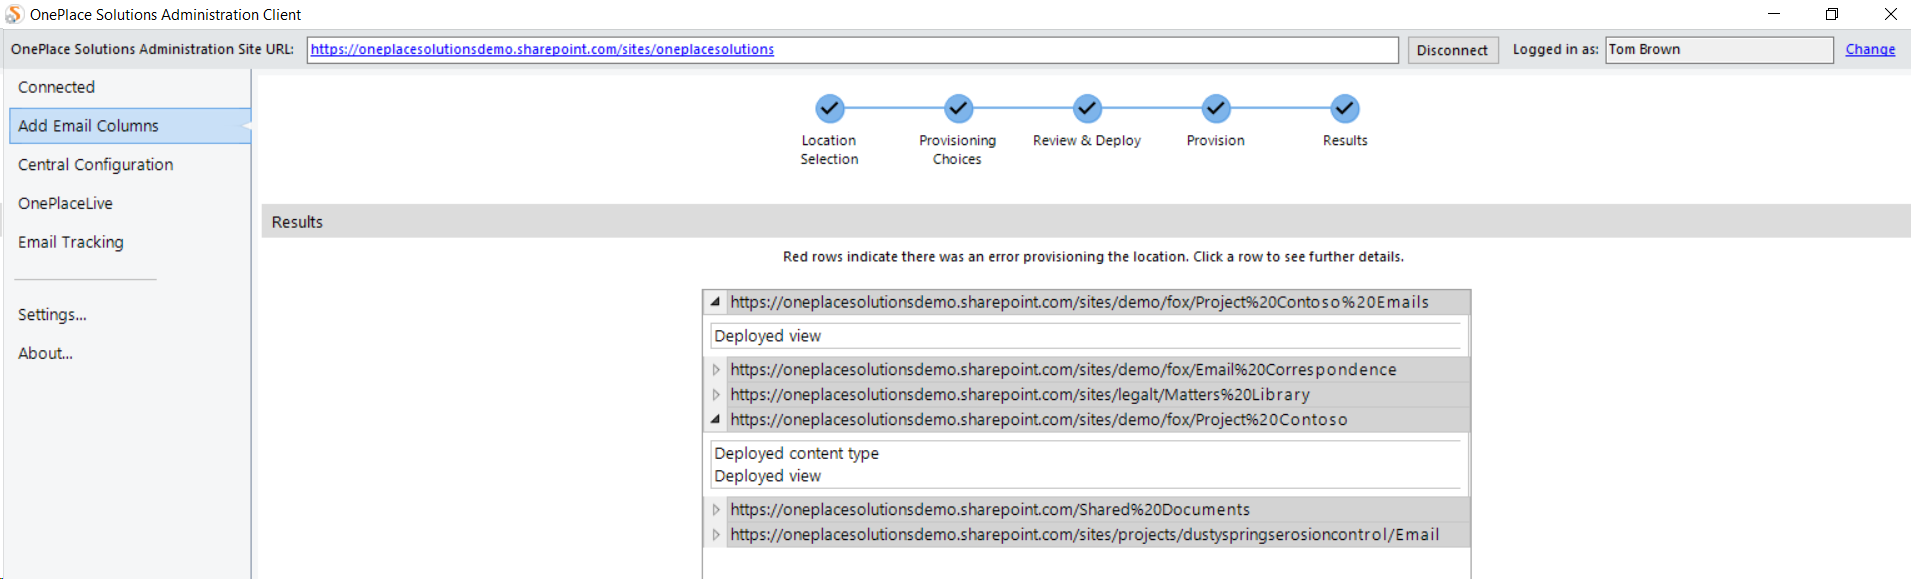This screenshot has width=1911, height=579.
Task: Click the Results step checkmark
Action: click(1345, 108)
